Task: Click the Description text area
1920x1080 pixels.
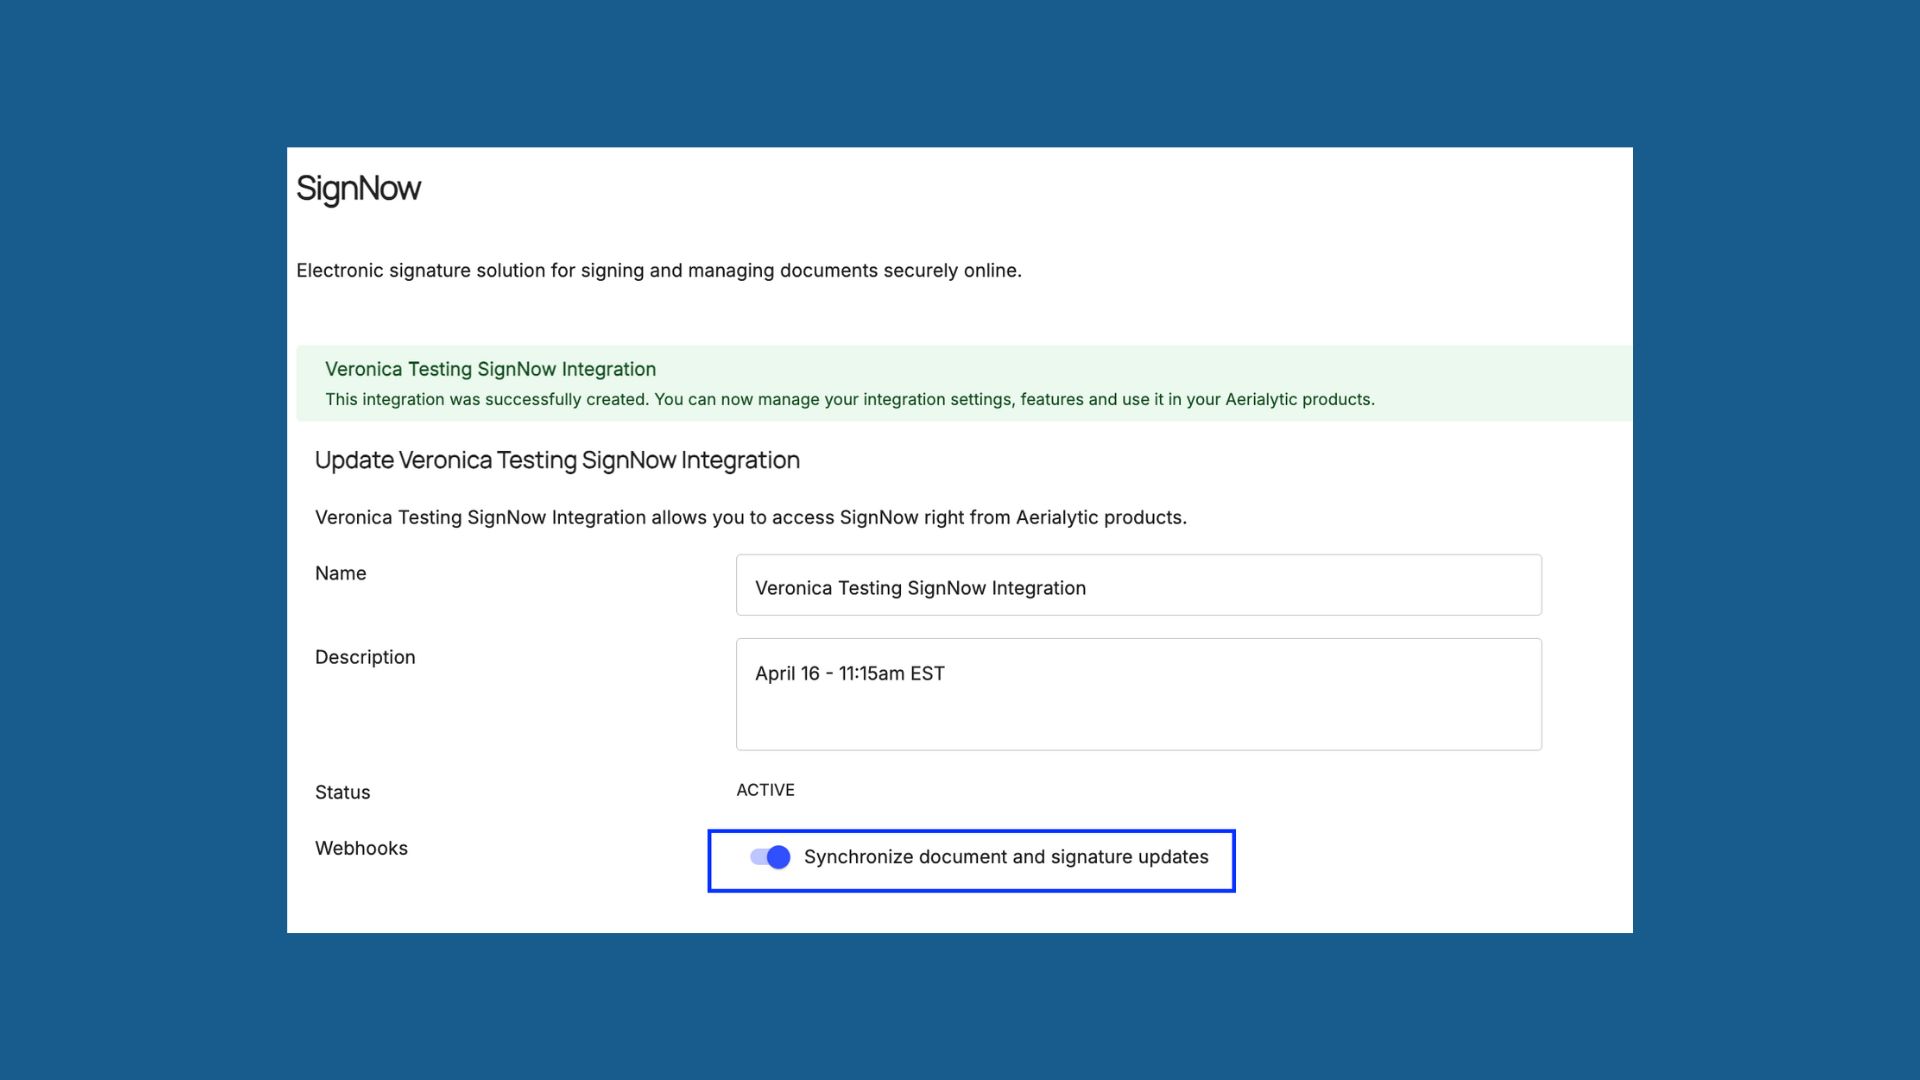Action: pyautogui.click(x=1138, y=694)
